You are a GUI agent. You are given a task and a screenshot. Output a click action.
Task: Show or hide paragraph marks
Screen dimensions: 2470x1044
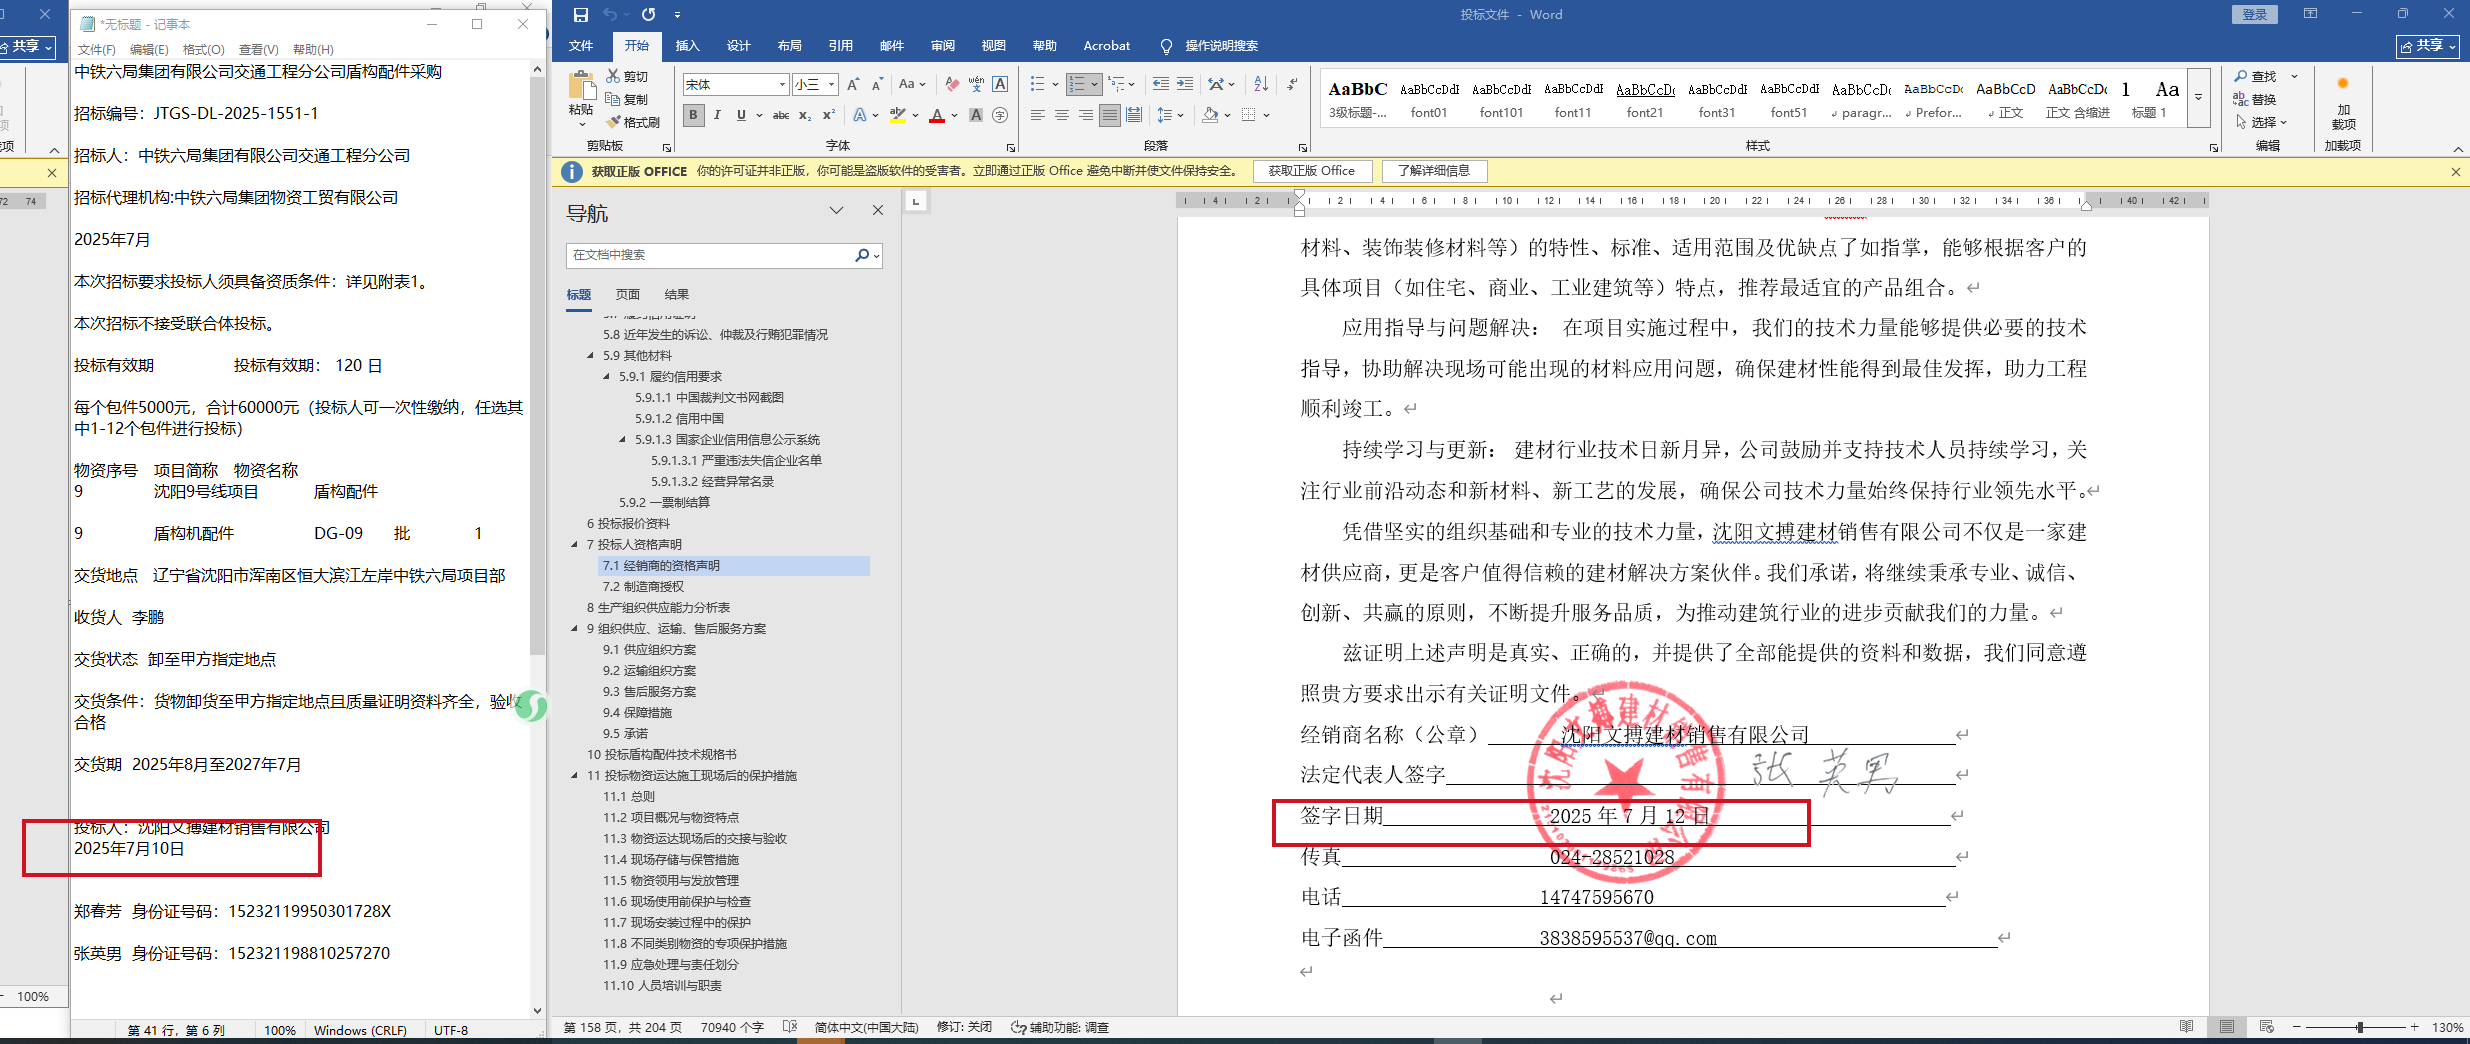click(1292, 85)
